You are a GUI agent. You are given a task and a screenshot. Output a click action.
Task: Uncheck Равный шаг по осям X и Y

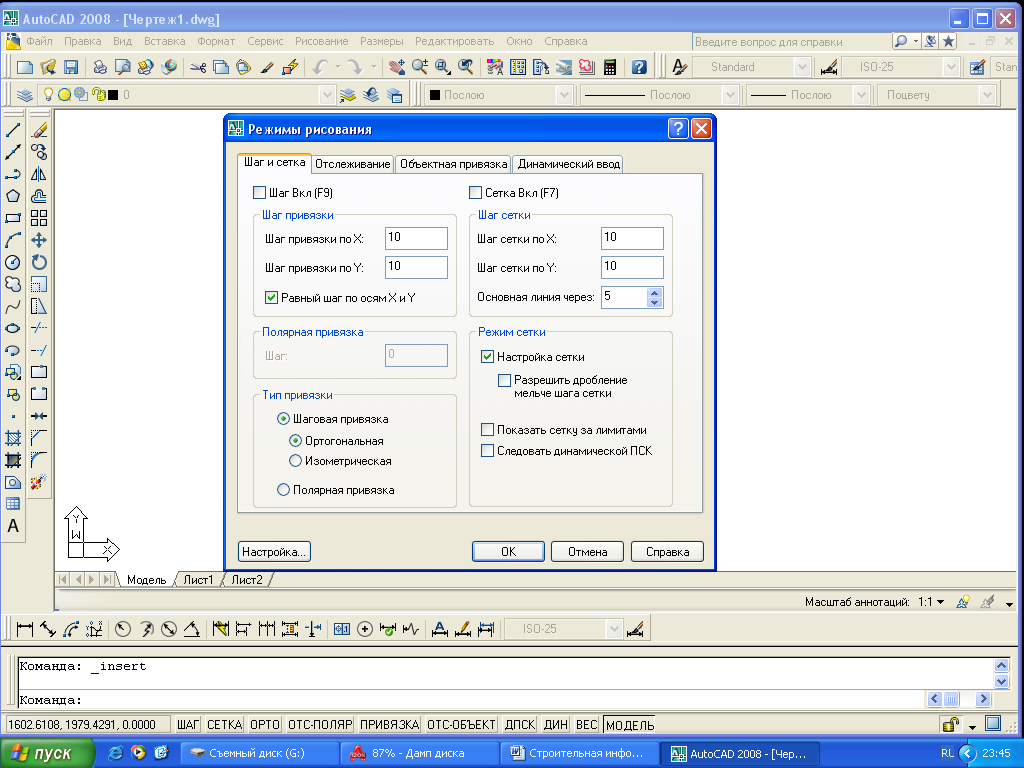(272, 298)
